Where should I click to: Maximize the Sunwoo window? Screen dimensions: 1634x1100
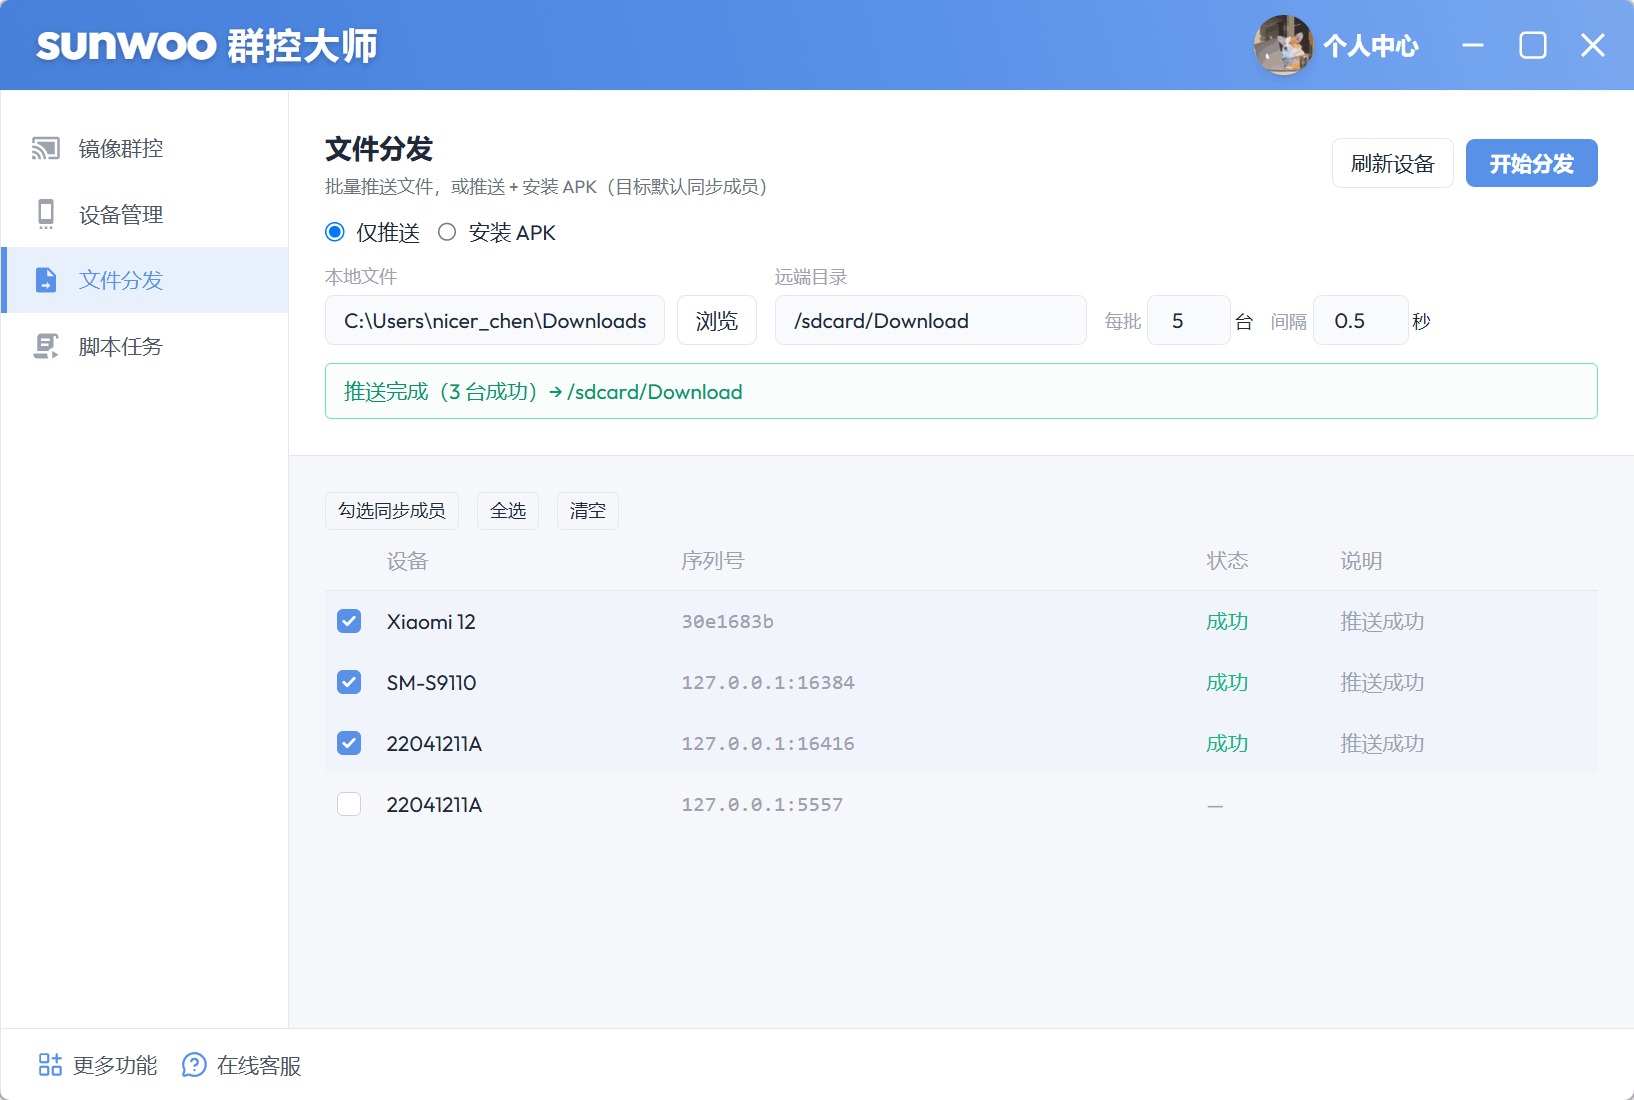coord(1532,45)
